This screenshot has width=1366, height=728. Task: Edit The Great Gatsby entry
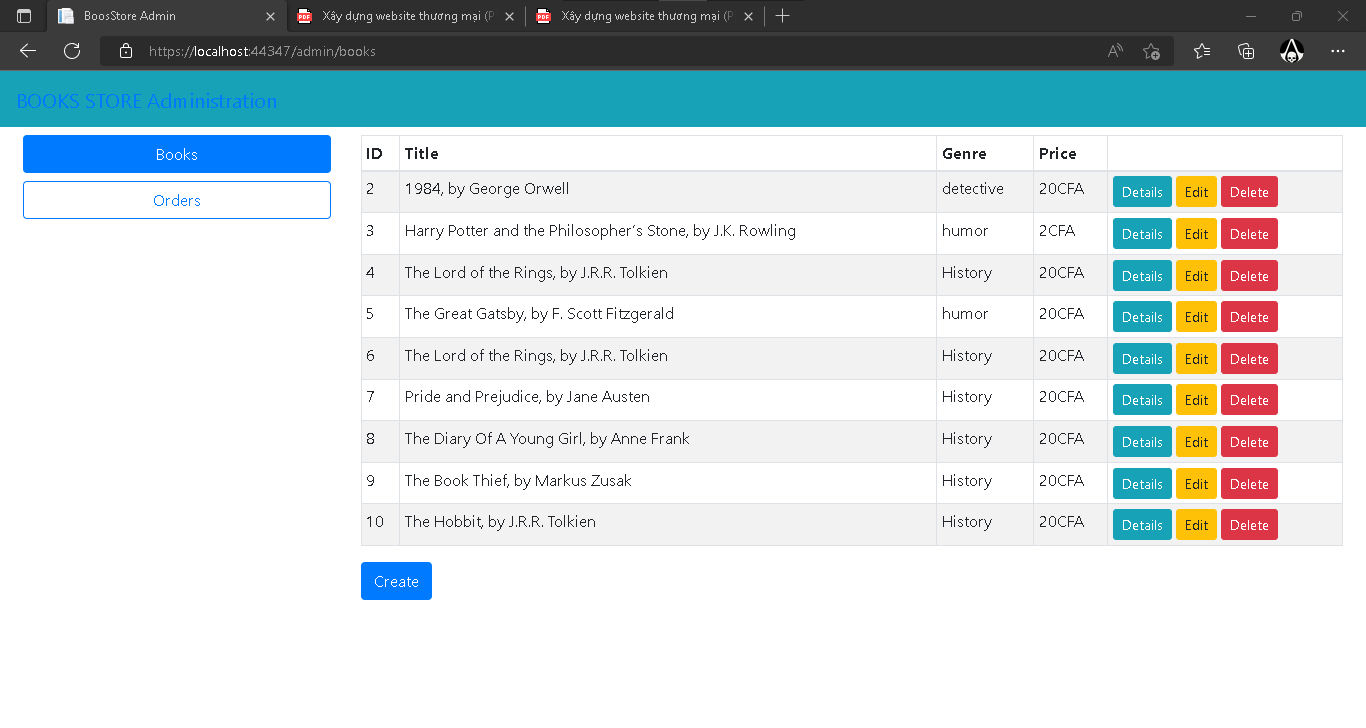[1196, 317]
